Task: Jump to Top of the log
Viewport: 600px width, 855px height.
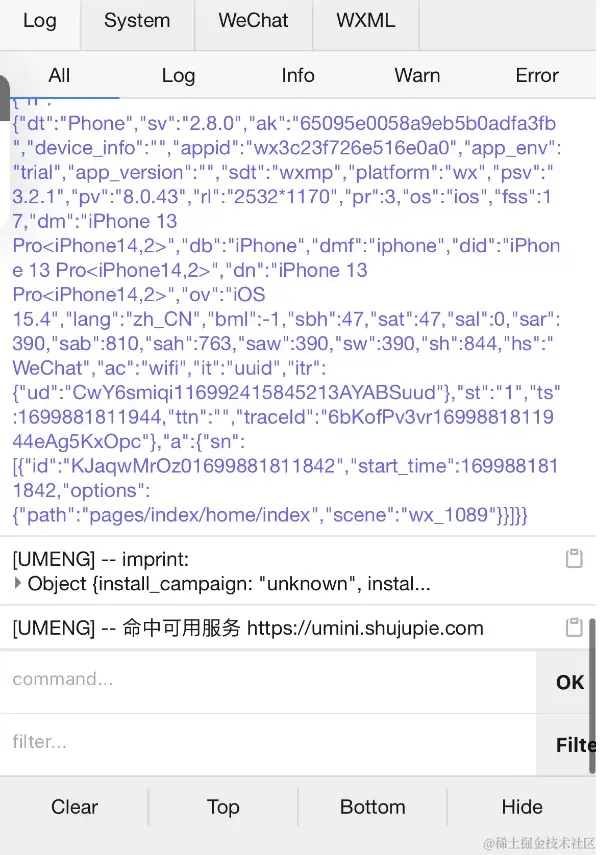Action: 223,807
